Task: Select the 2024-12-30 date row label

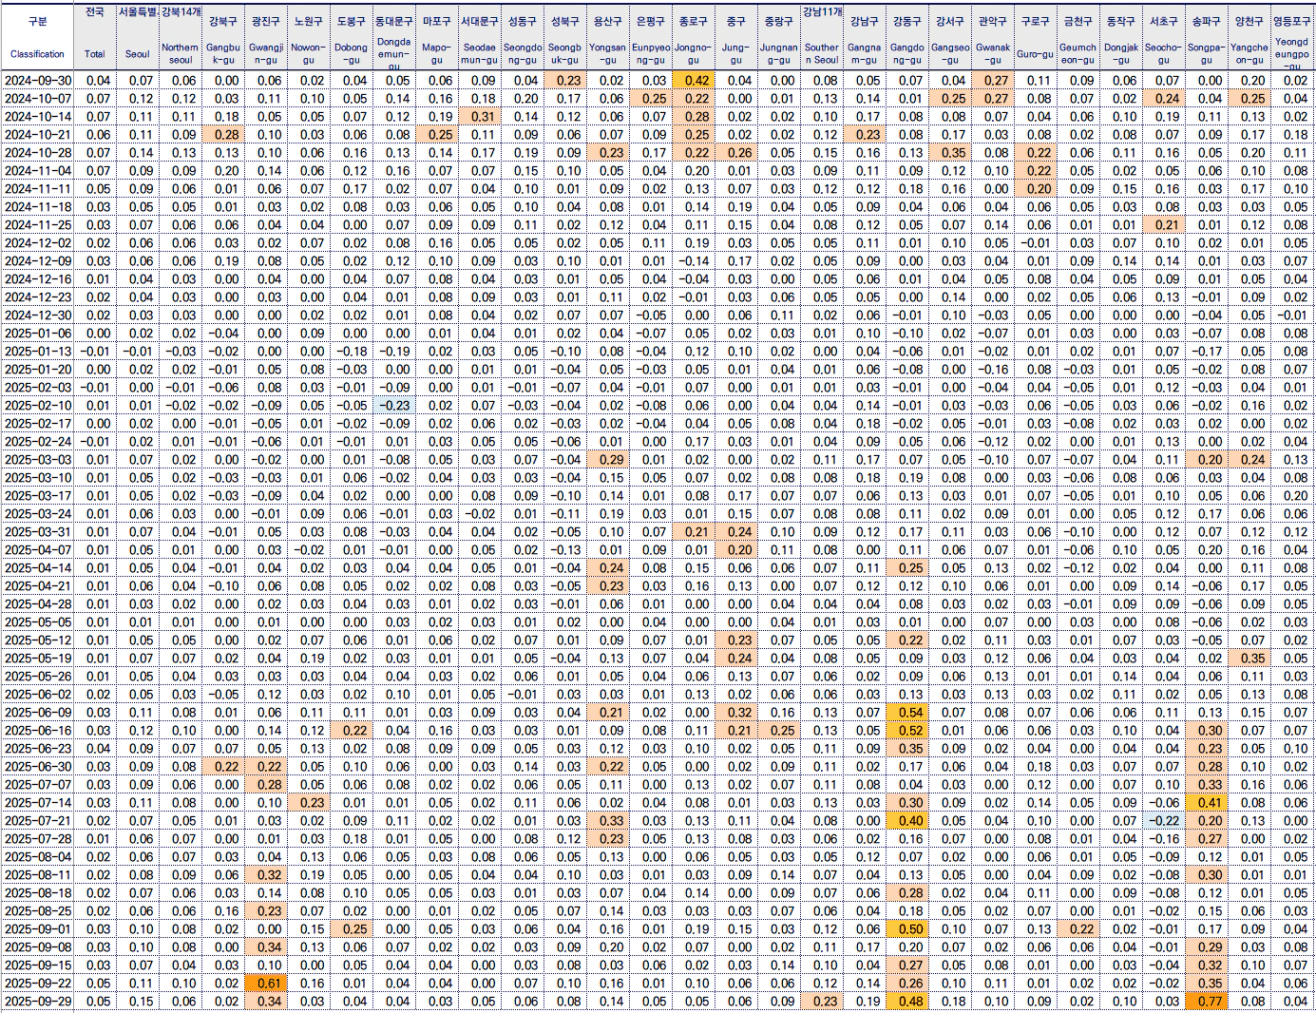Action: pyautogui.click(x=38, y=315)
